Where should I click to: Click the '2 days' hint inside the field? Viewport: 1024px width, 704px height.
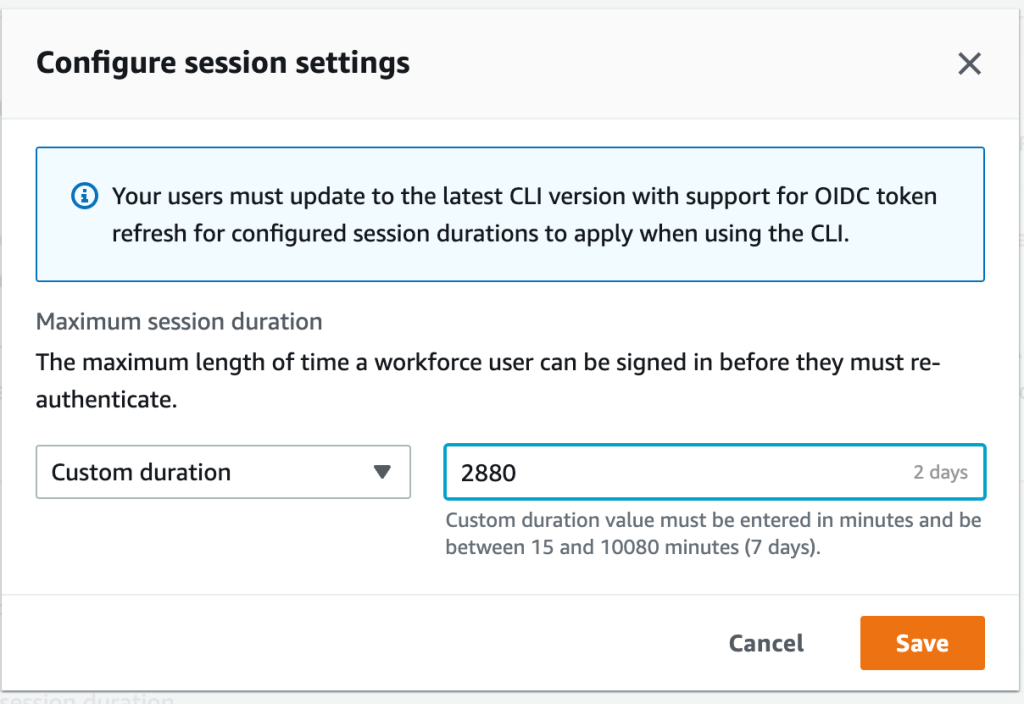pos(939,471)
